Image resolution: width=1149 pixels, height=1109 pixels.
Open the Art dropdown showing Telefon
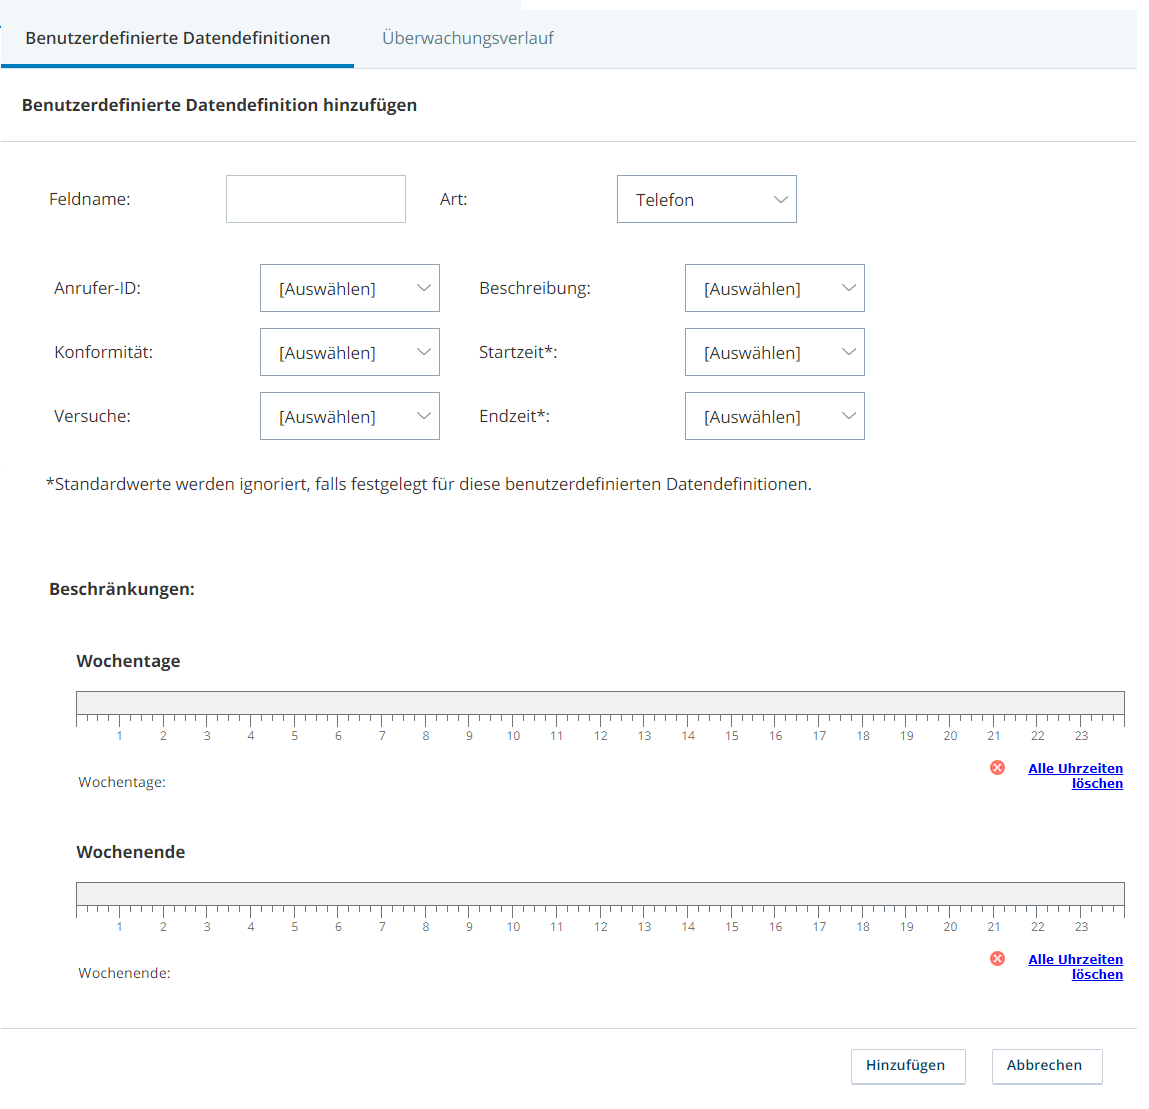[x=706, y=199]
